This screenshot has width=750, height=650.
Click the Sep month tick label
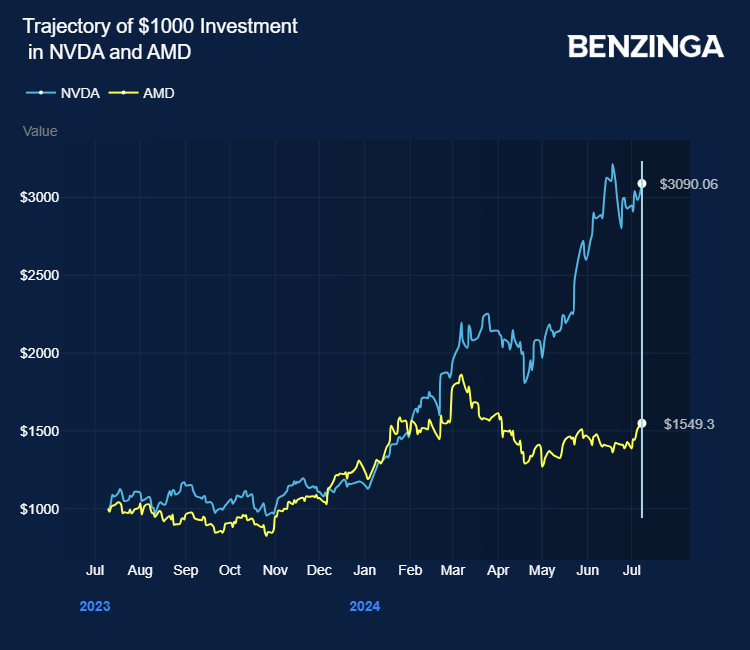click(x=185, y=570)
